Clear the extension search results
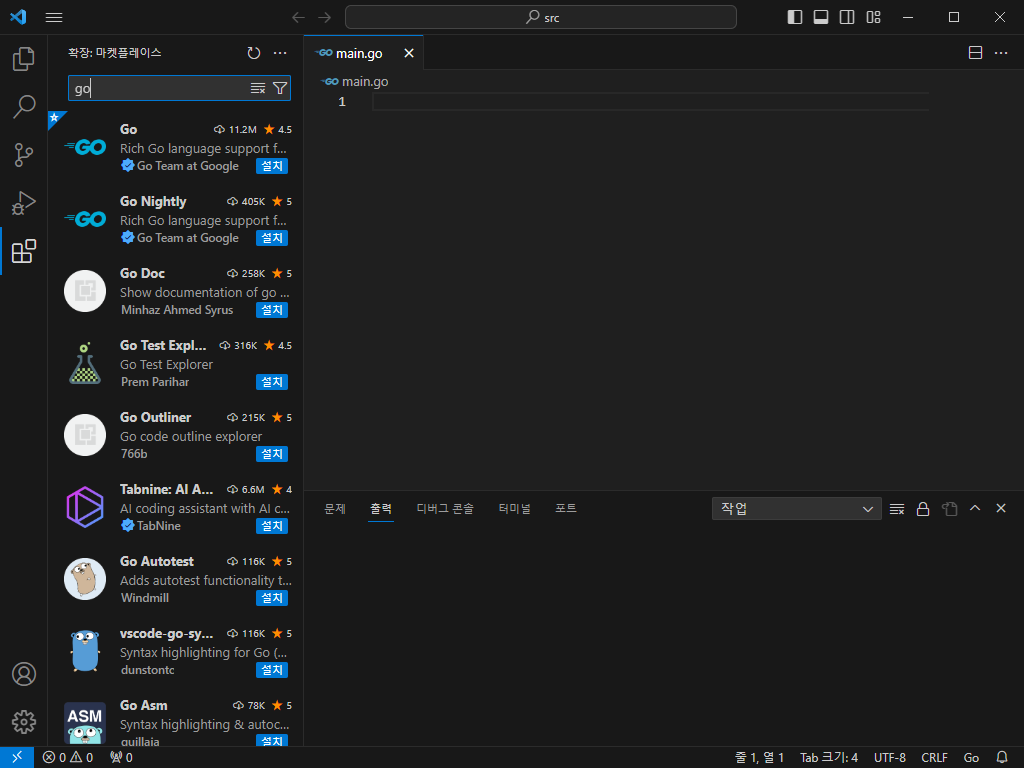Image resolution: width=1024 pixels, height=768 pixels. 258,88
